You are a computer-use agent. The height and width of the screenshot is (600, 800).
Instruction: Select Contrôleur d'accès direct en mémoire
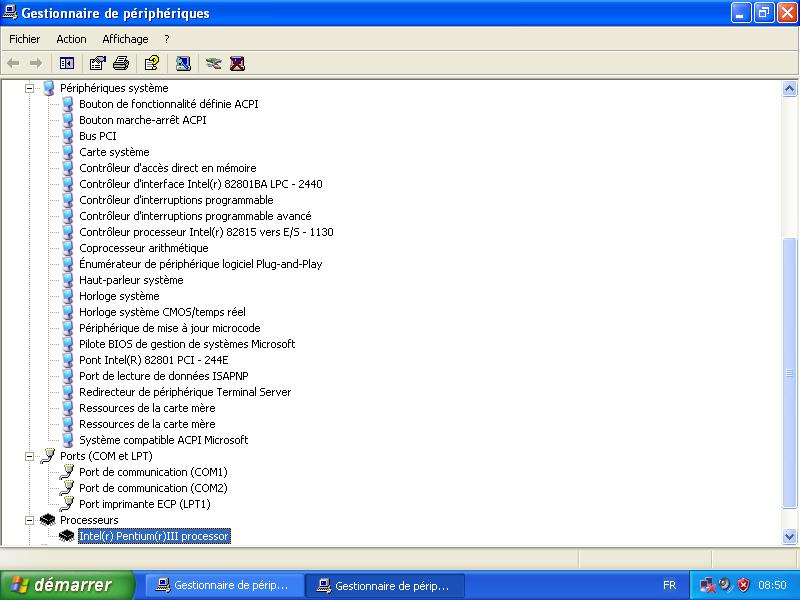click(x=167, y=168)
